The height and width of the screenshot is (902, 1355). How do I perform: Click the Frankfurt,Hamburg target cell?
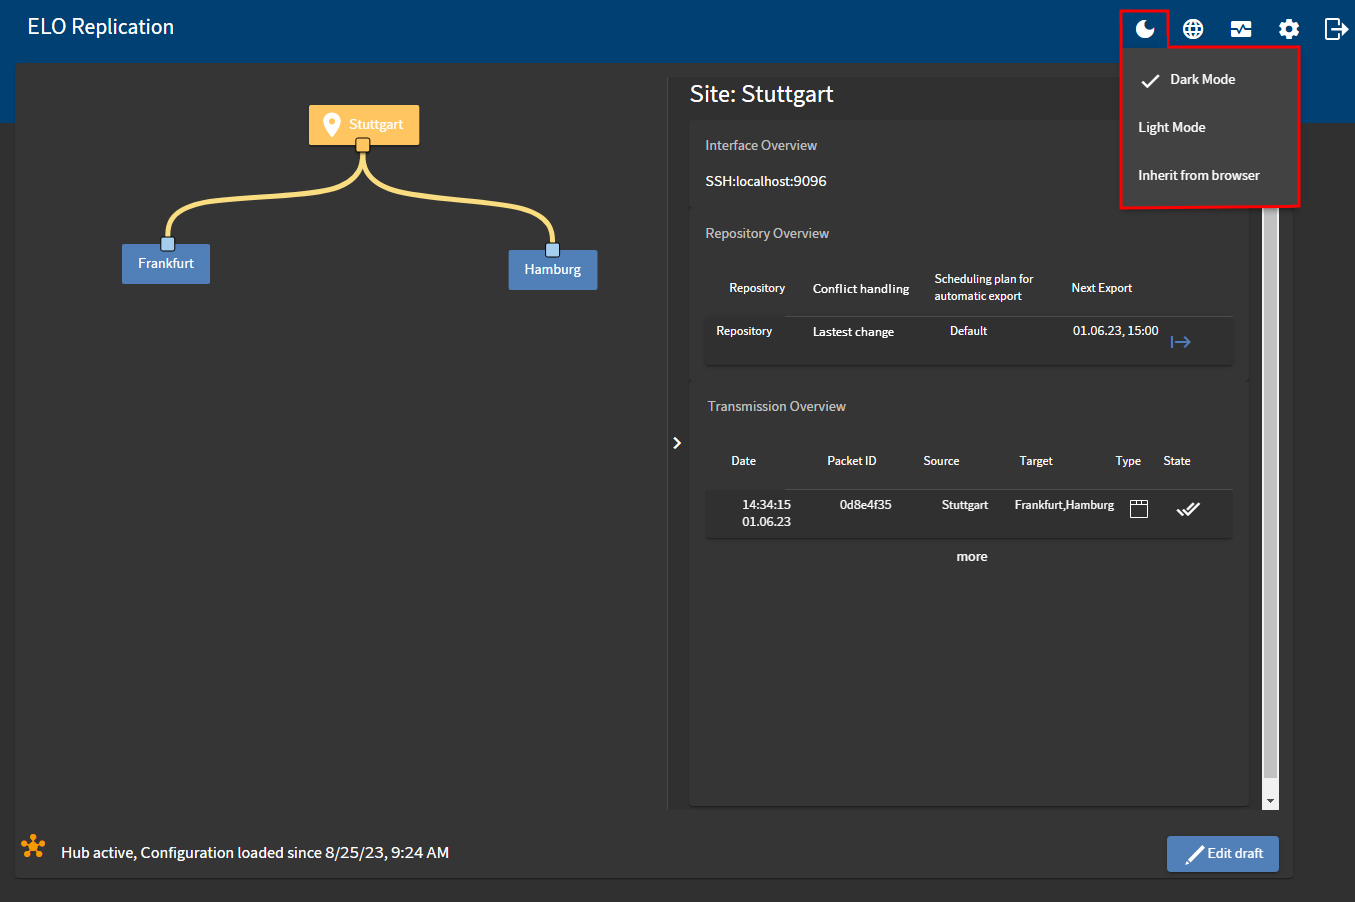1064,505
